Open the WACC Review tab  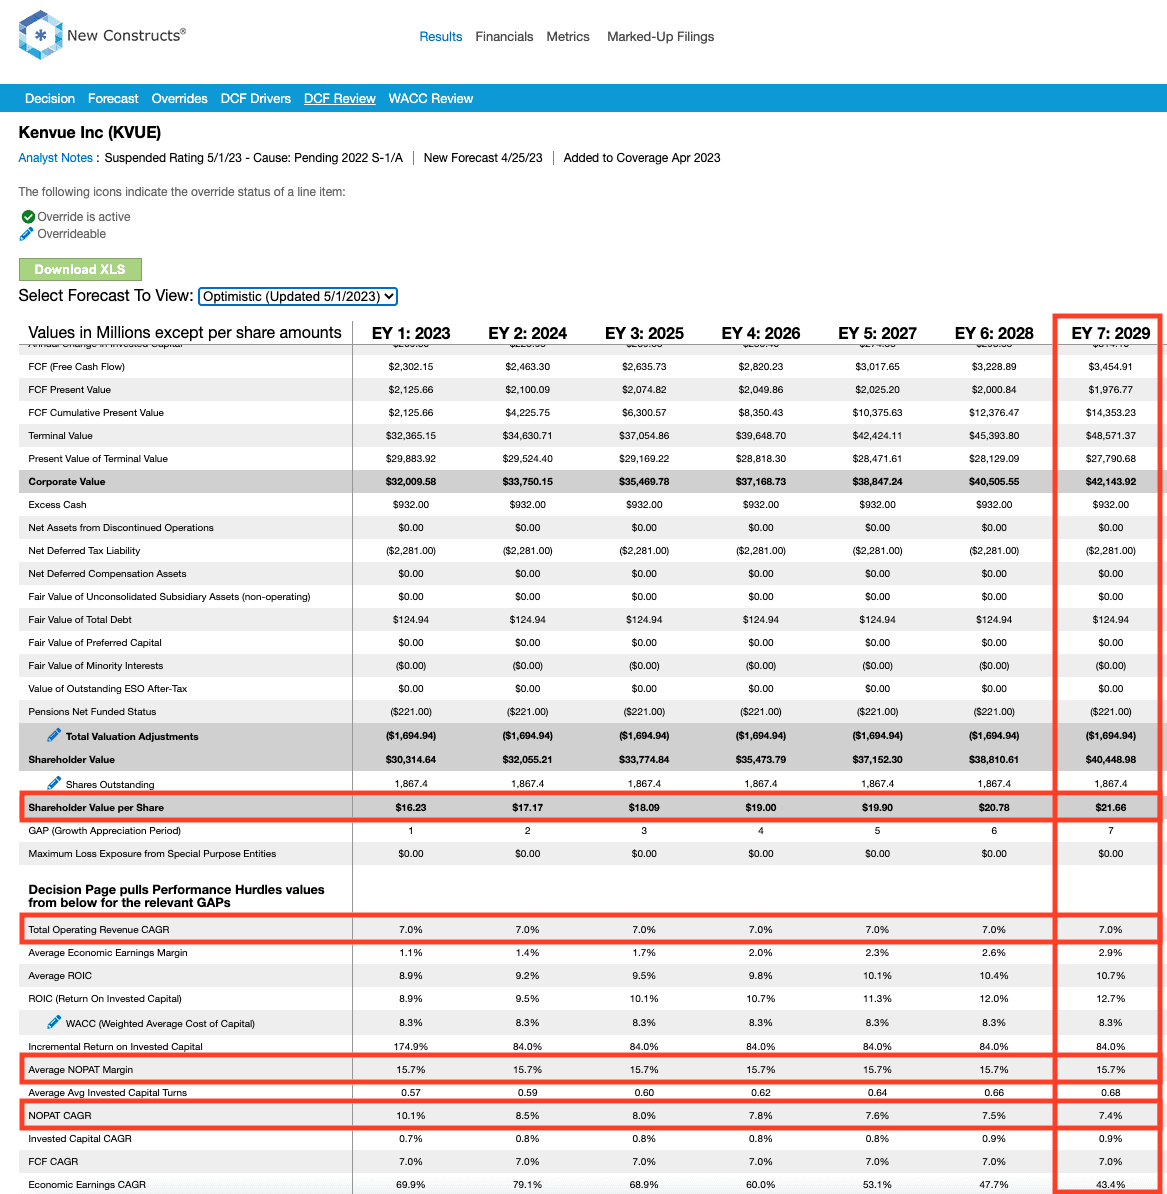[430, 98]
